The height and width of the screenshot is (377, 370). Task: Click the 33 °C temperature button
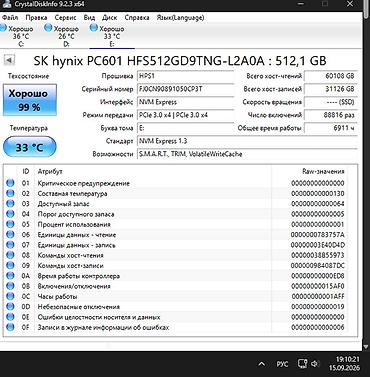[x=30, y=147]
